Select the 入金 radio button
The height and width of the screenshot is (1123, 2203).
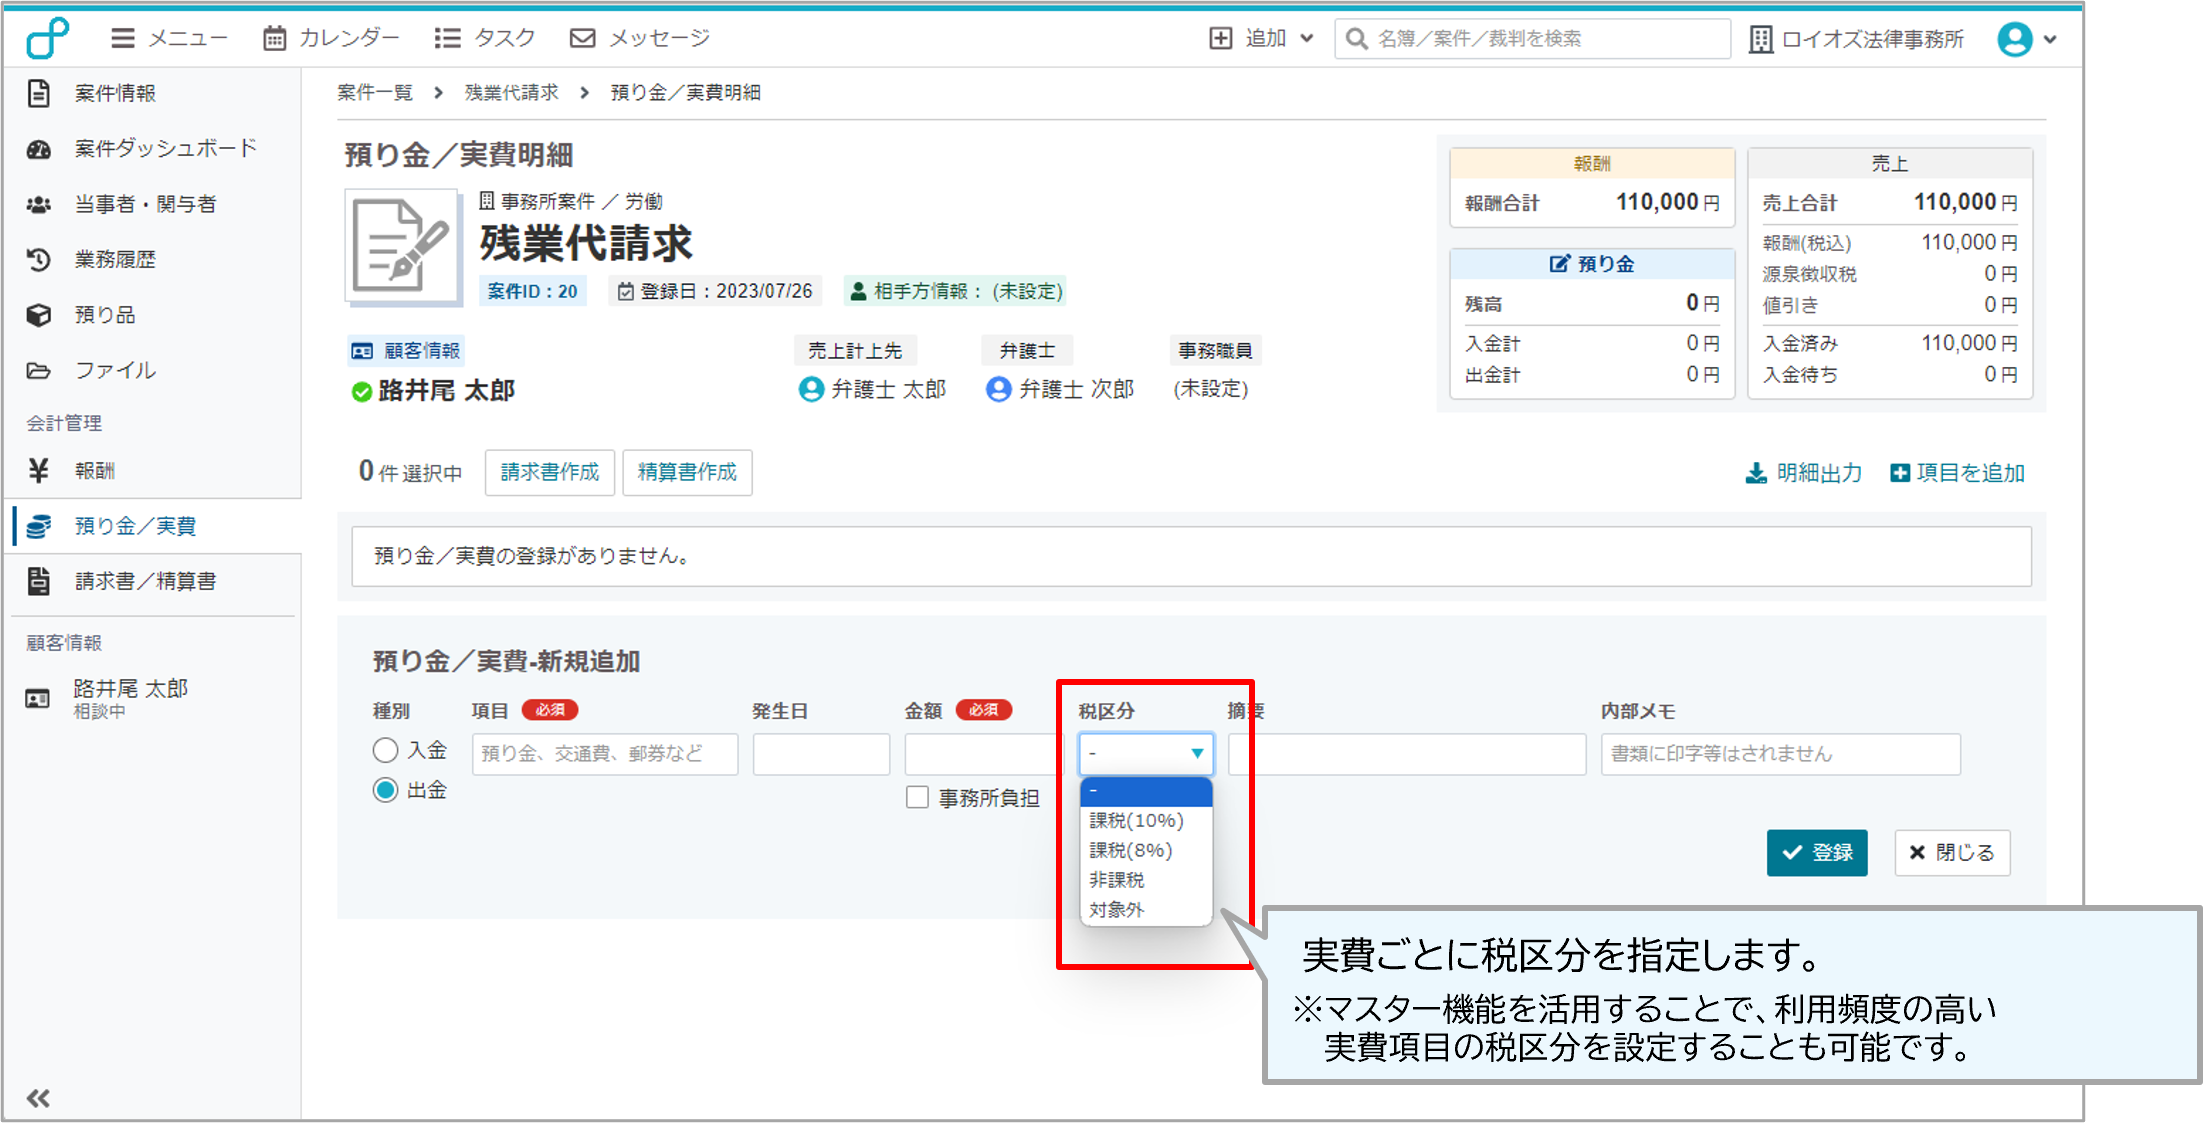(385, 750)
